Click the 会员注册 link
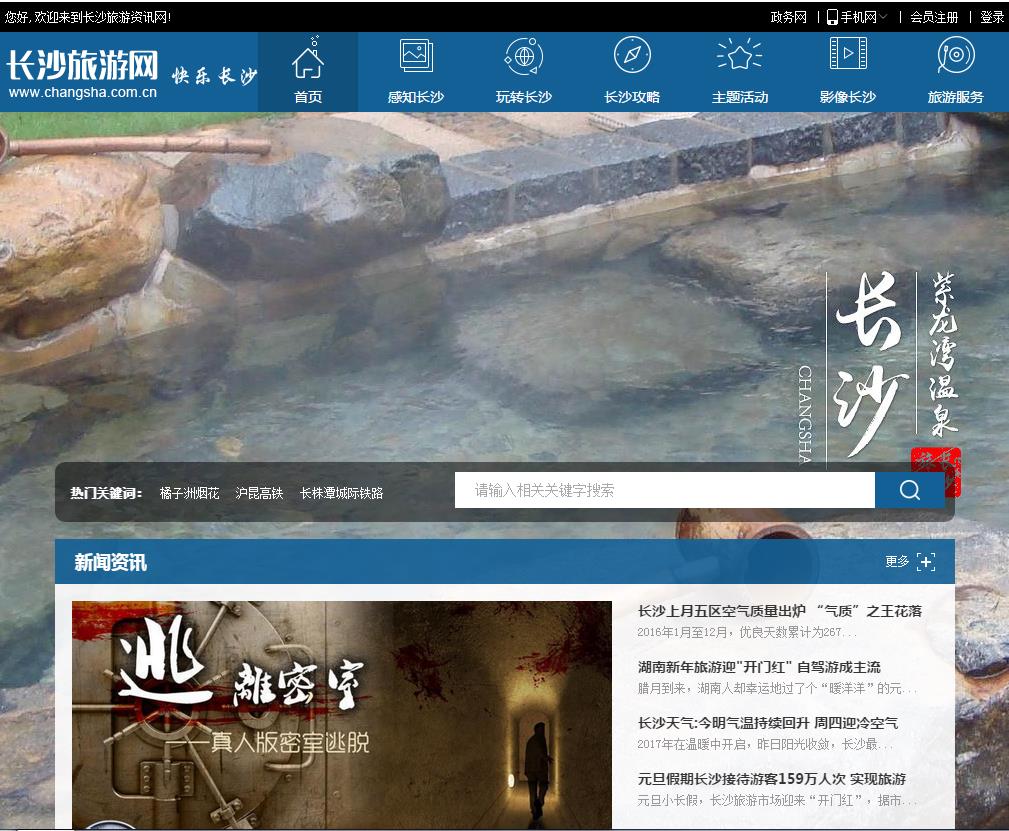1009x831 pixels. (x=934, y=17)
